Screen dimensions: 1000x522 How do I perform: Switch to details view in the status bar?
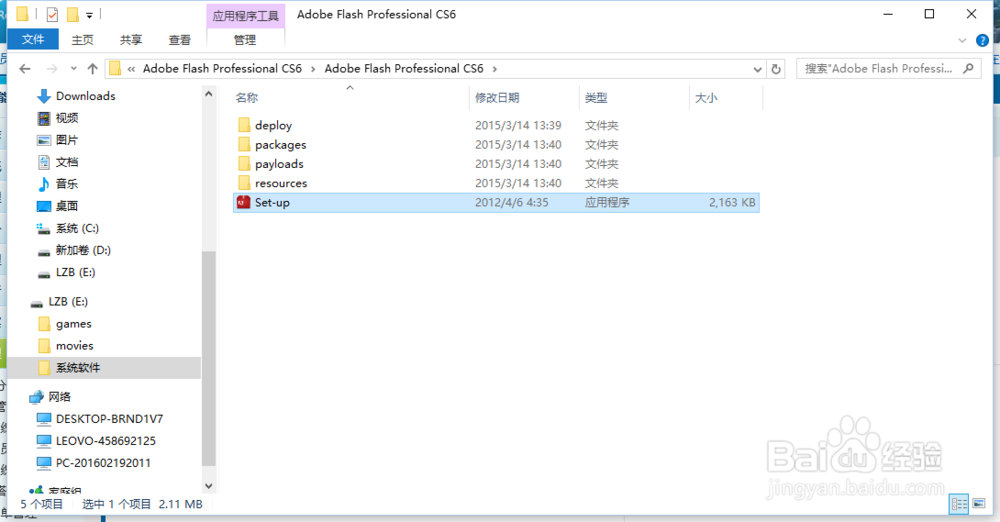click(959, 503)
